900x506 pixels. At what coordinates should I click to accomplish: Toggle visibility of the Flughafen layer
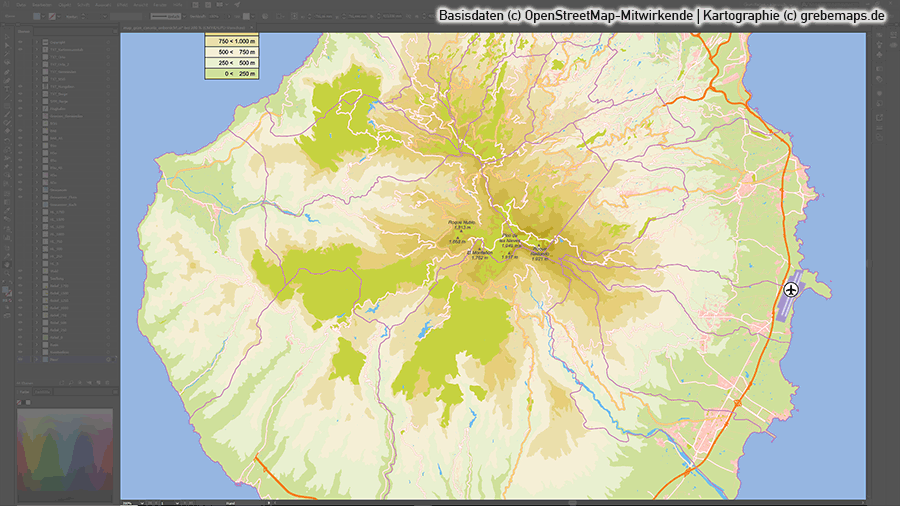tap(20, 109)
